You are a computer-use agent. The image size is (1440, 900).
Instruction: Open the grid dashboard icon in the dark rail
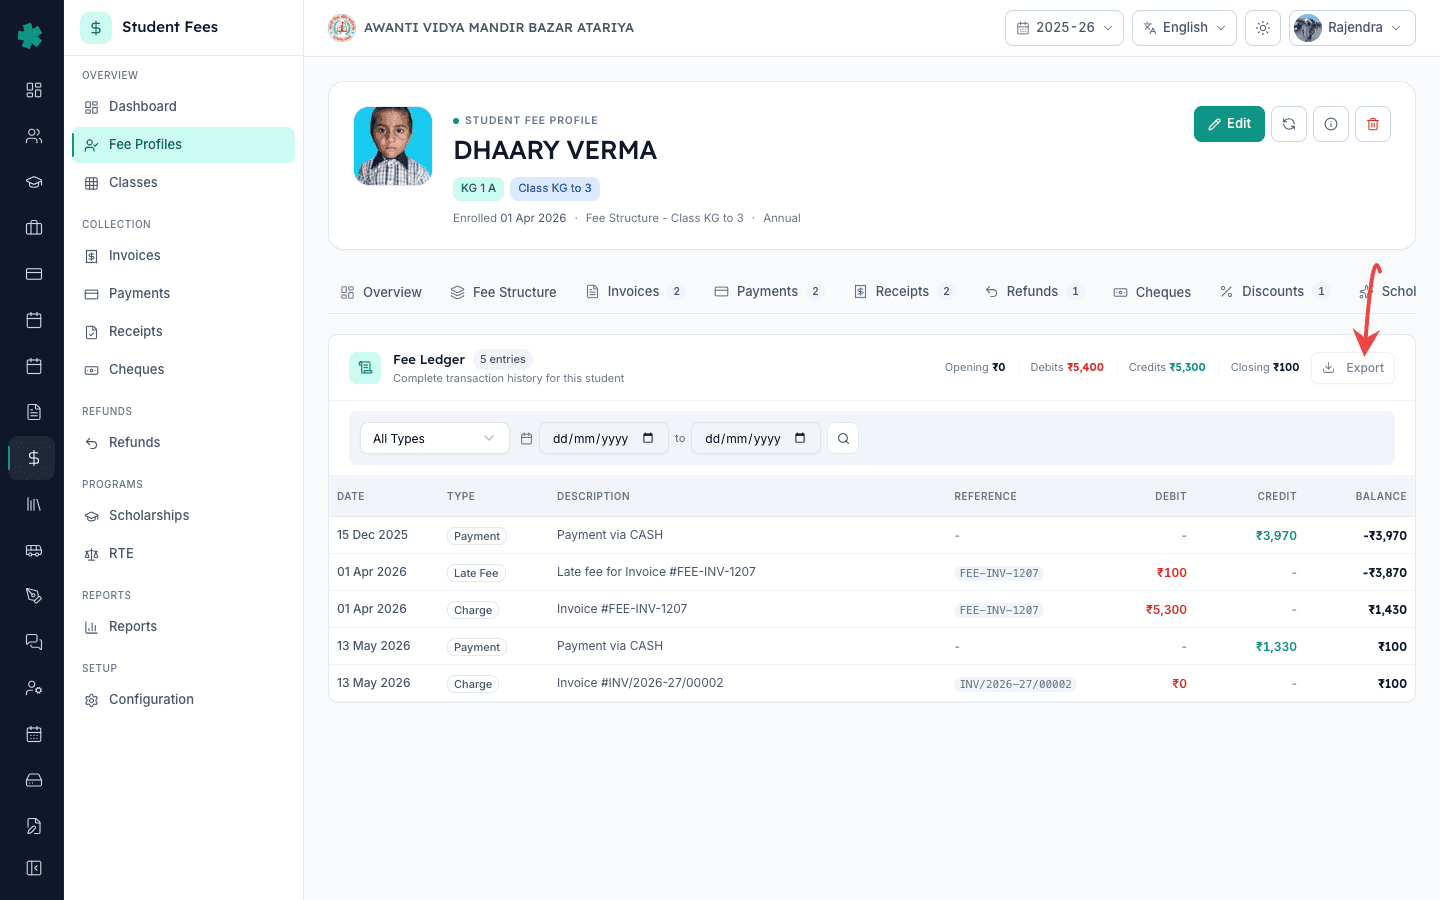point(34,90)
